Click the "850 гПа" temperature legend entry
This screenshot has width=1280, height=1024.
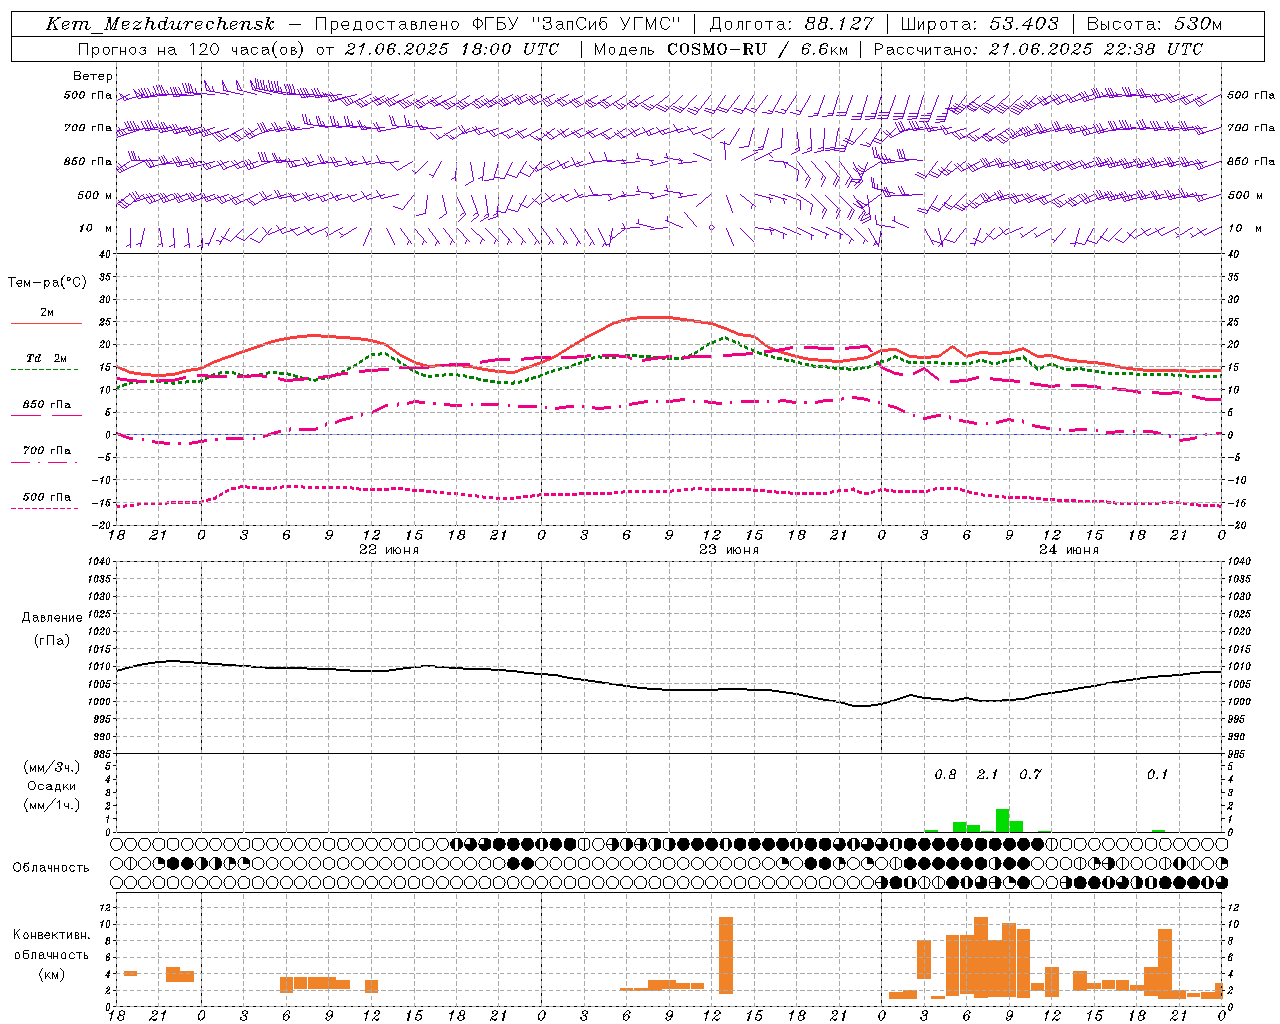click(x=47, y=405)
